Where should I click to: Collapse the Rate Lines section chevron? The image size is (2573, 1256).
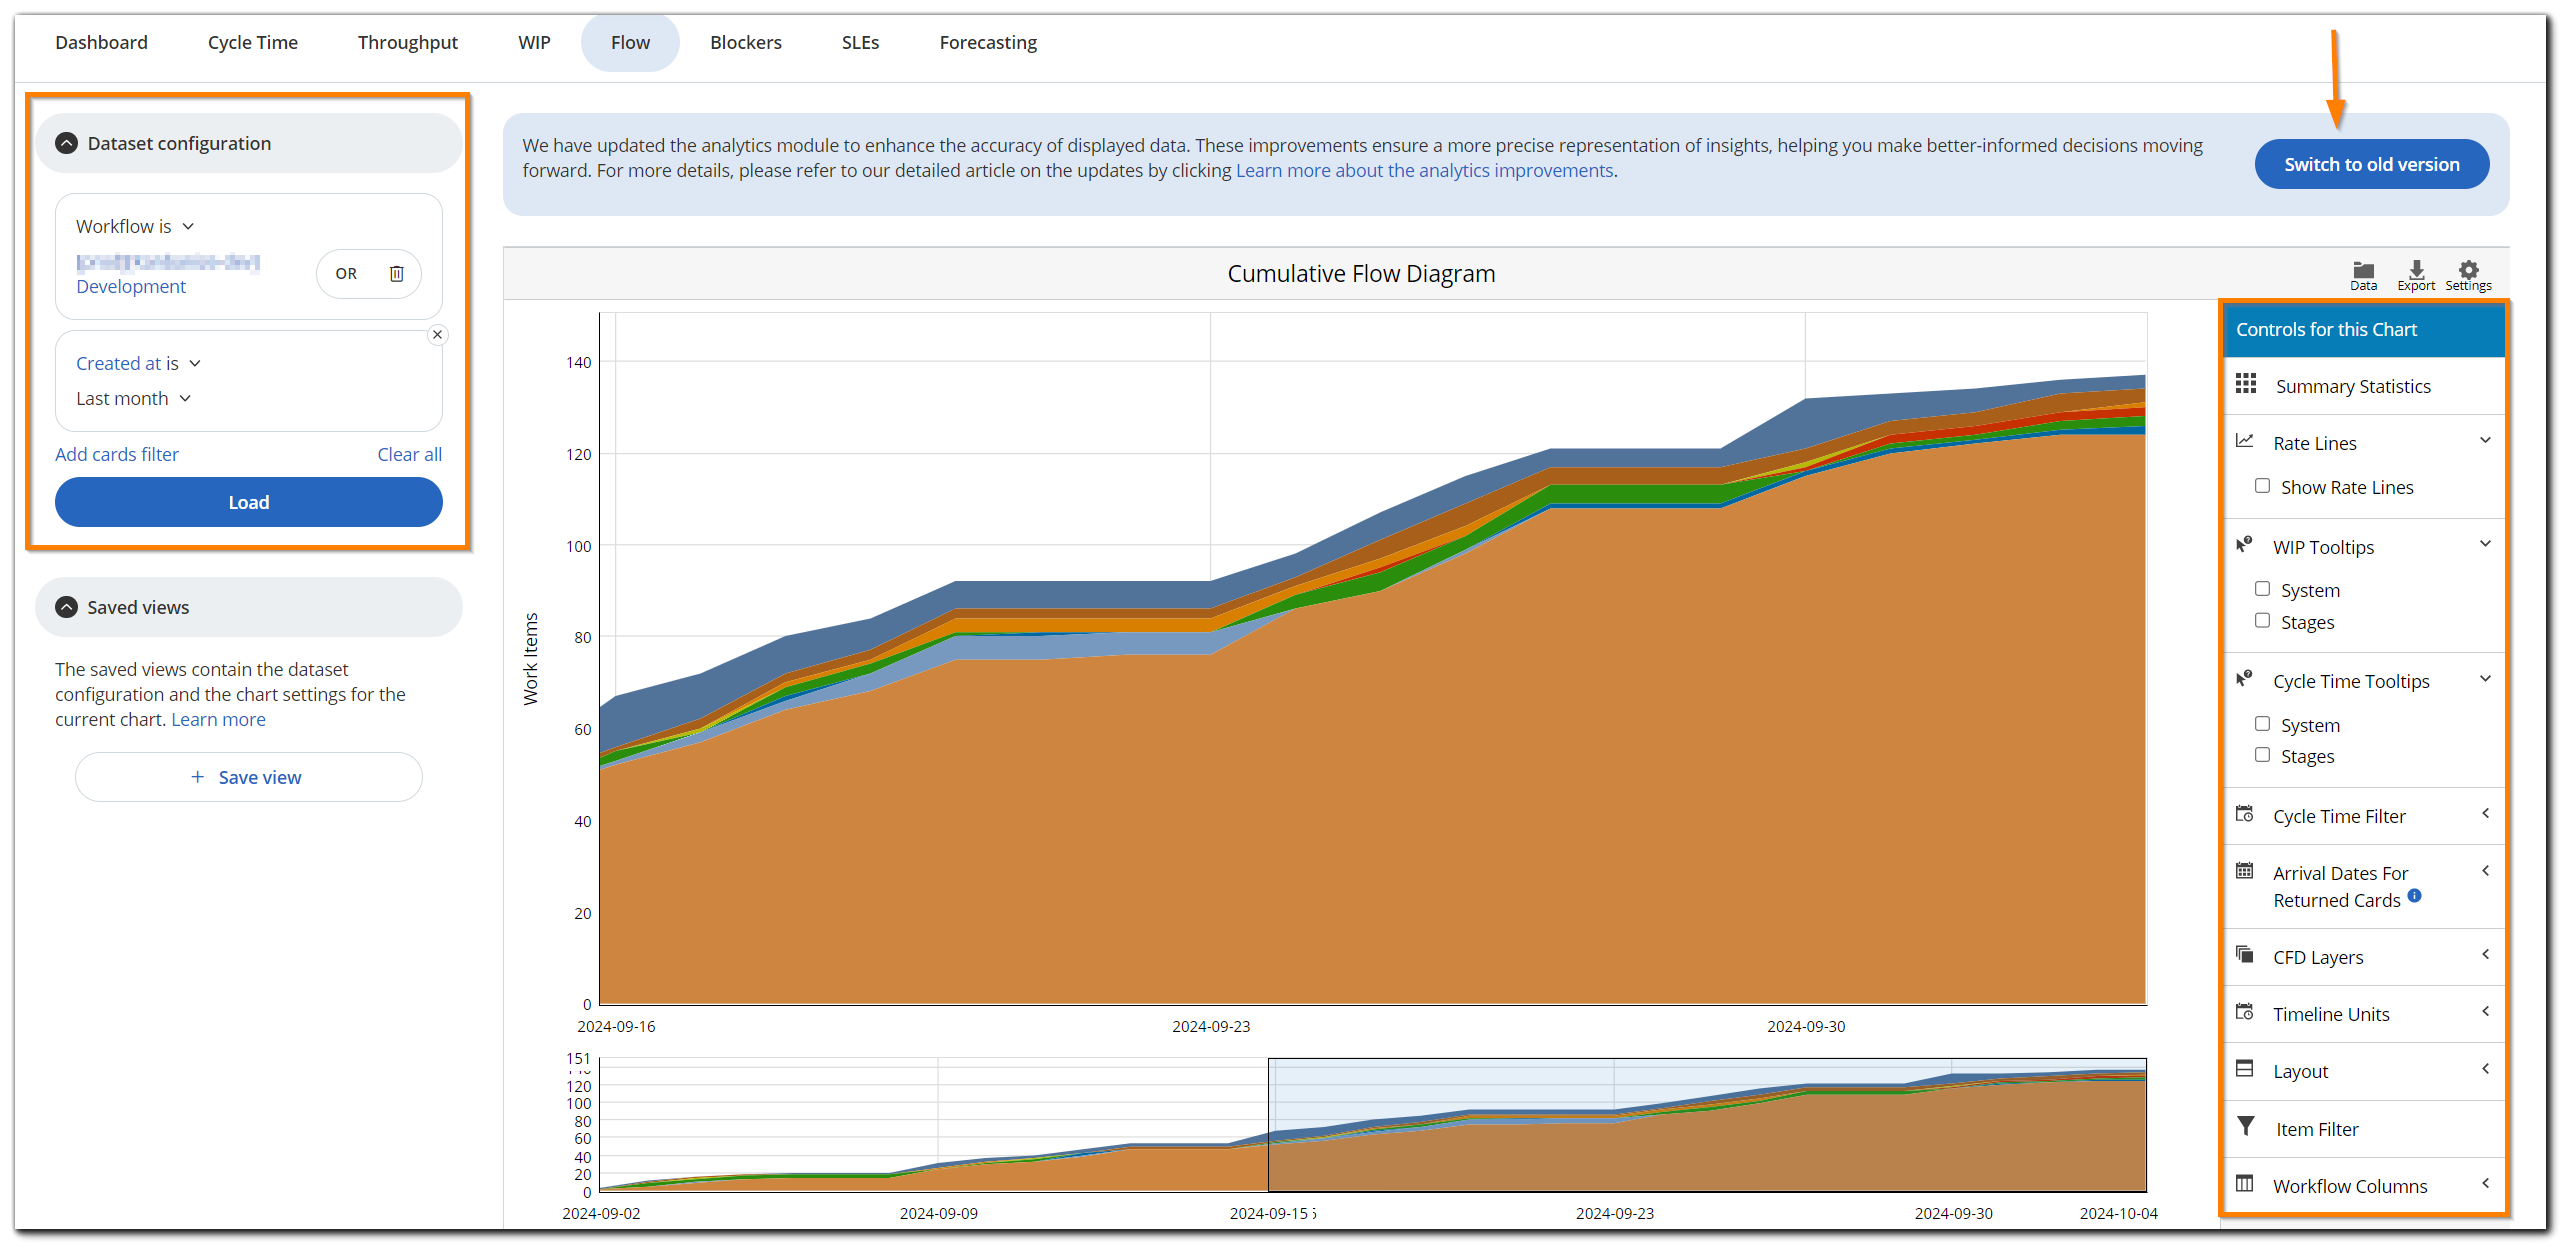tap(2486, 440)
